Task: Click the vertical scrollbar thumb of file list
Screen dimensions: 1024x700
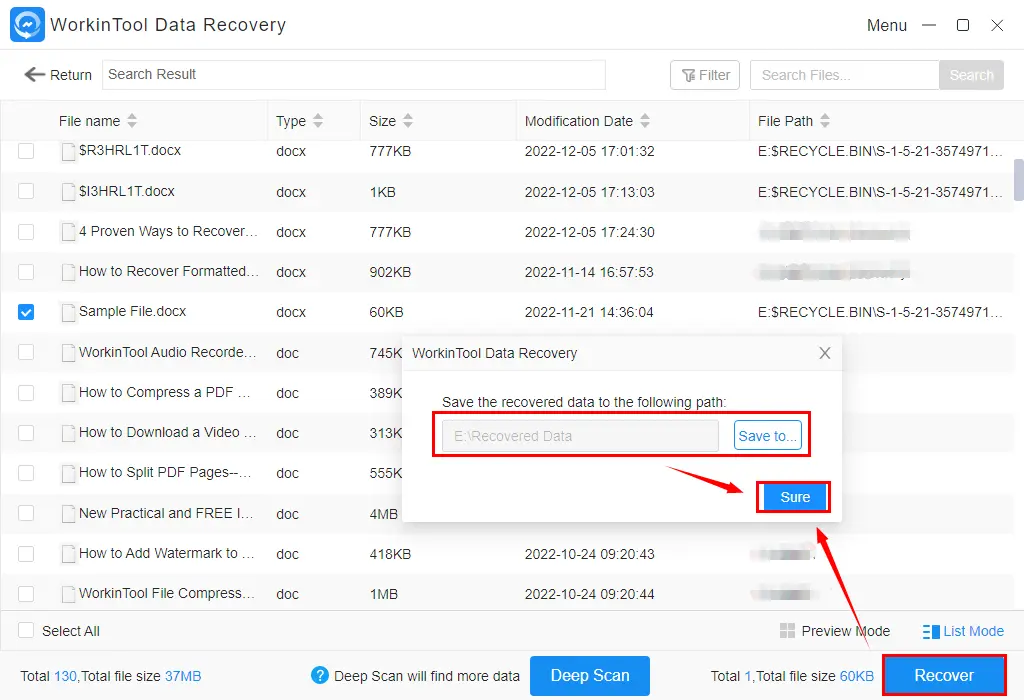Action: coord(1018,180)
